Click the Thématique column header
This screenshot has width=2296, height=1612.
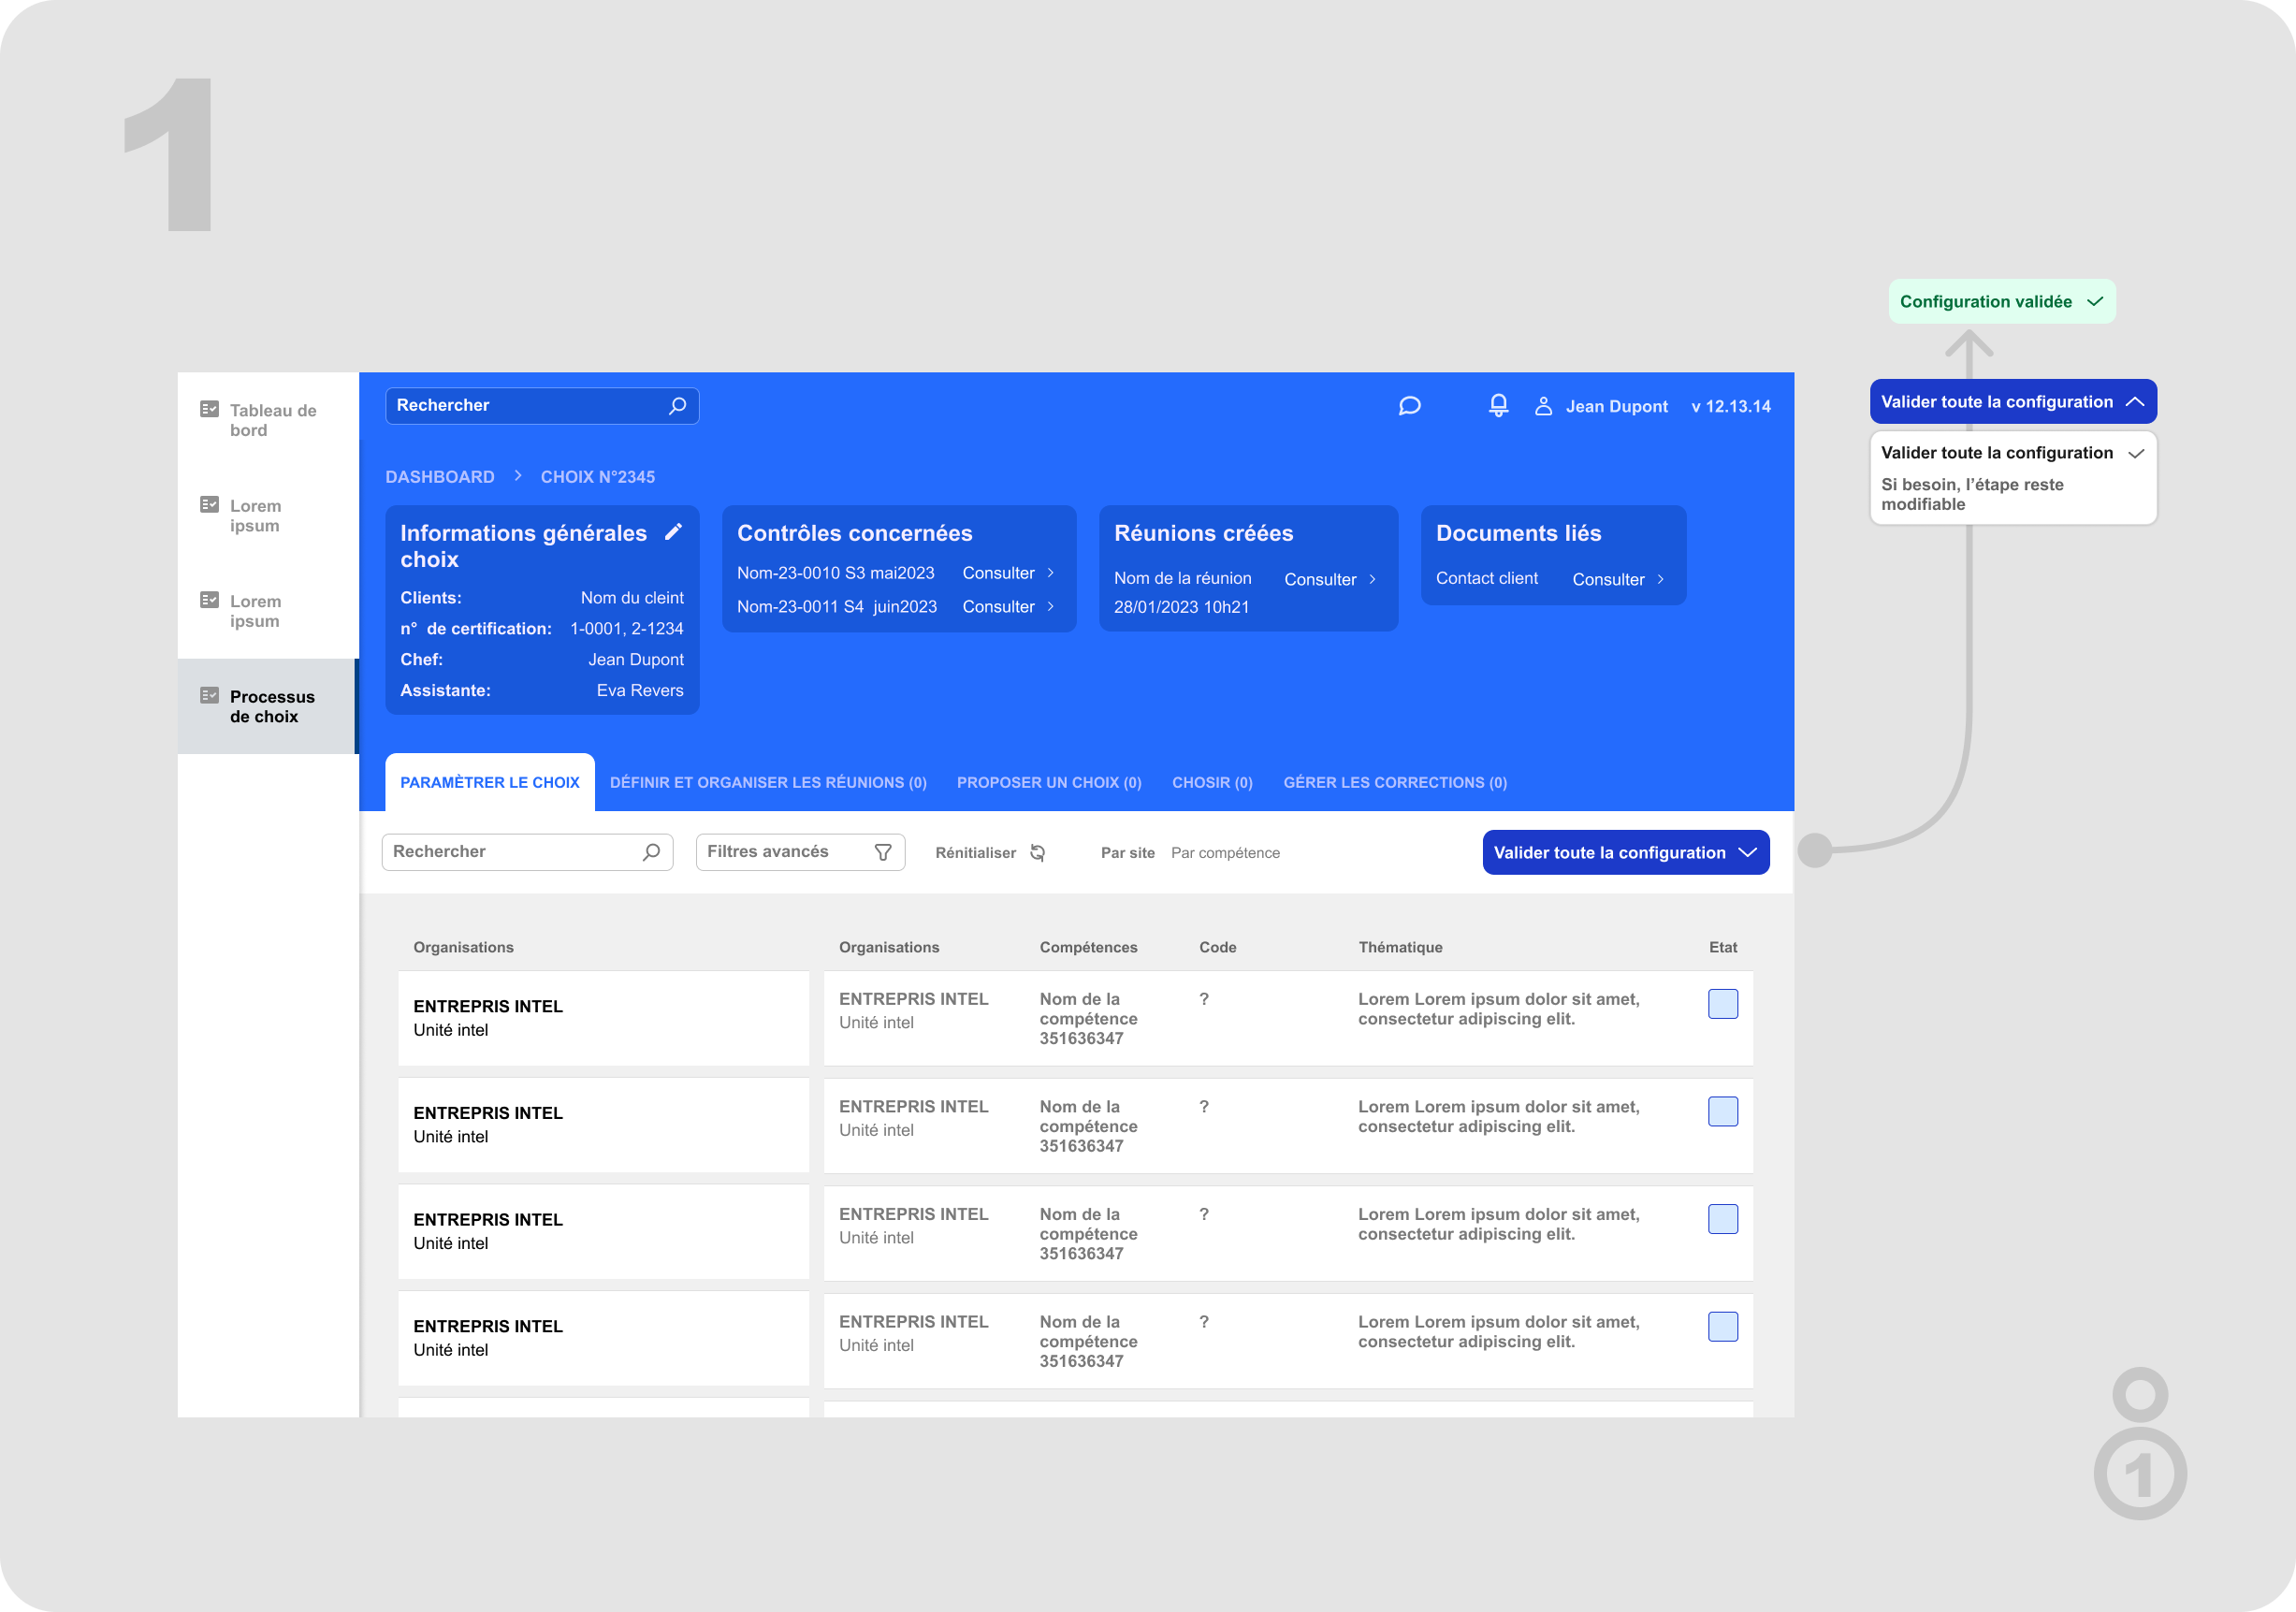1400,947
